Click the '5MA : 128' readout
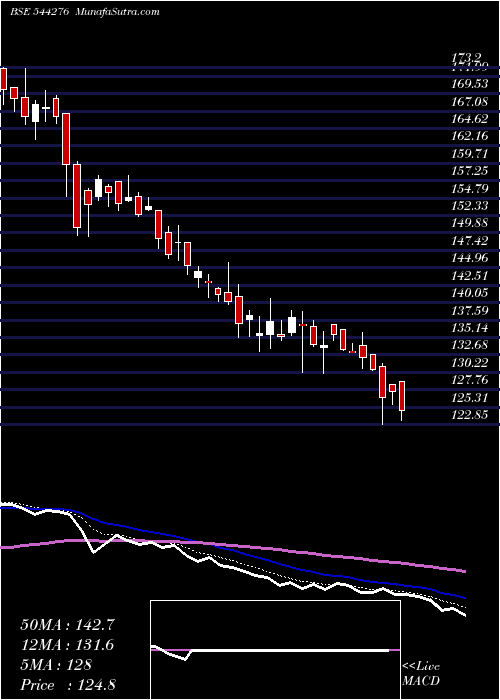Image resolution: width=500 pixels, height=700 pixels. pyautogui.click(x=56, y=665)
